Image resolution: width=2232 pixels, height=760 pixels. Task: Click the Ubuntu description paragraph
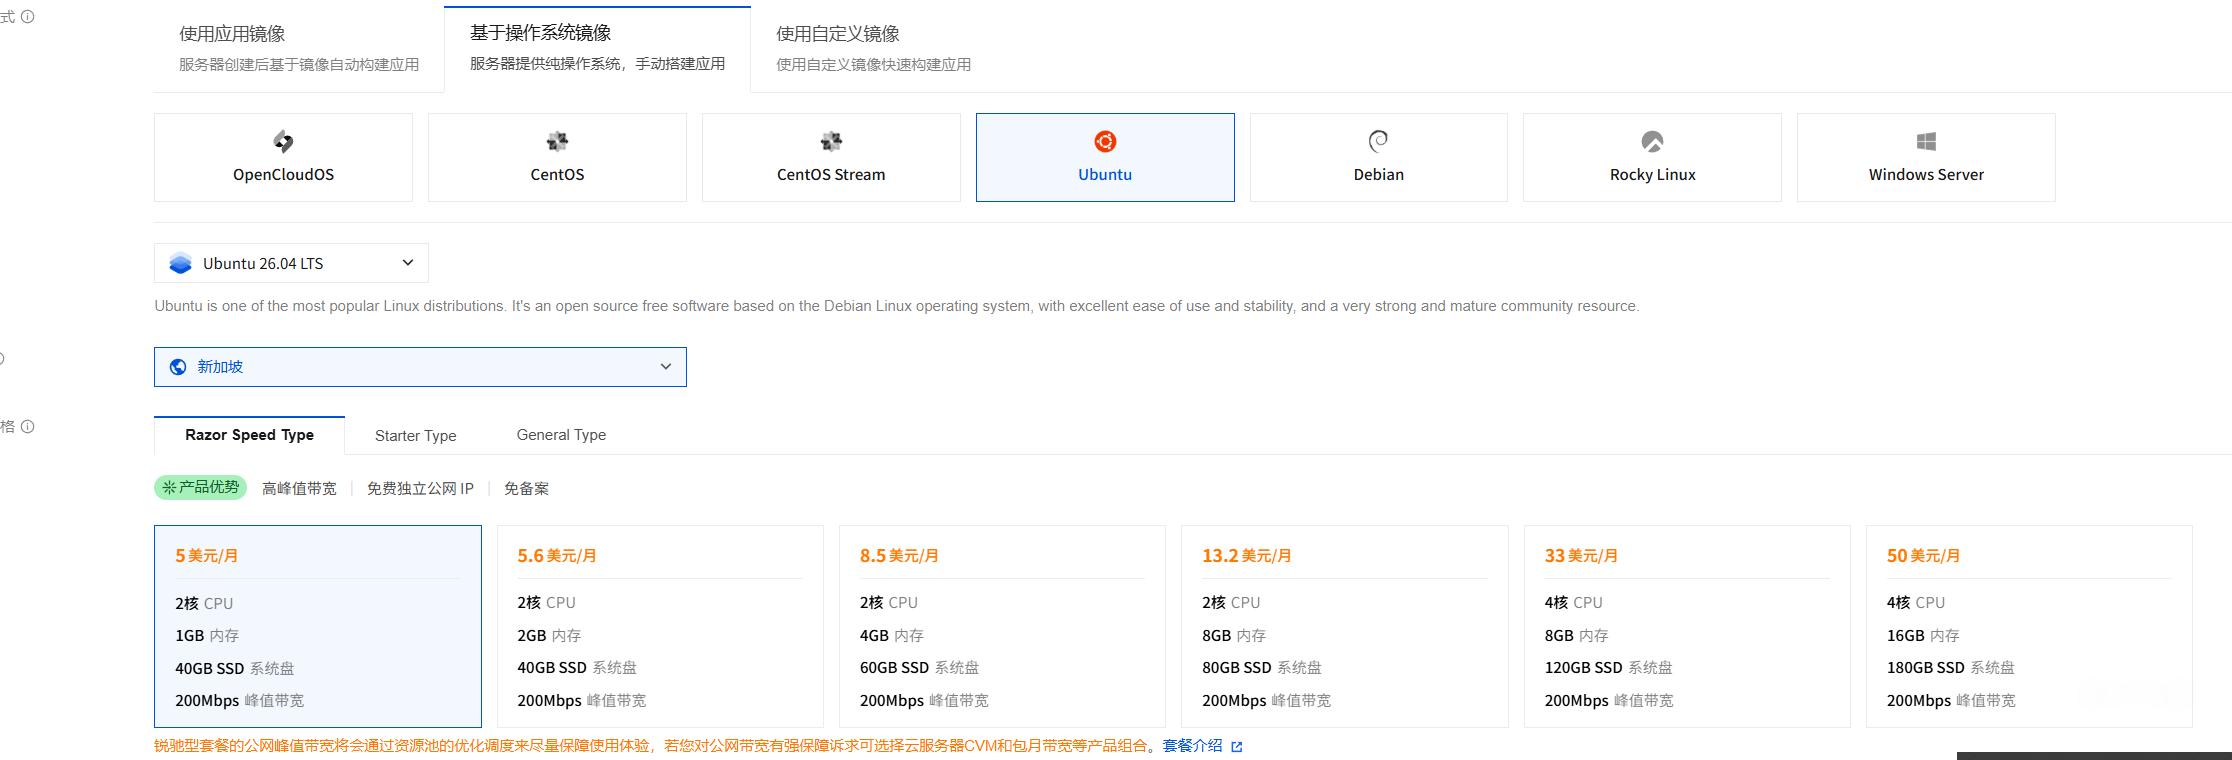tap(897, 306)
